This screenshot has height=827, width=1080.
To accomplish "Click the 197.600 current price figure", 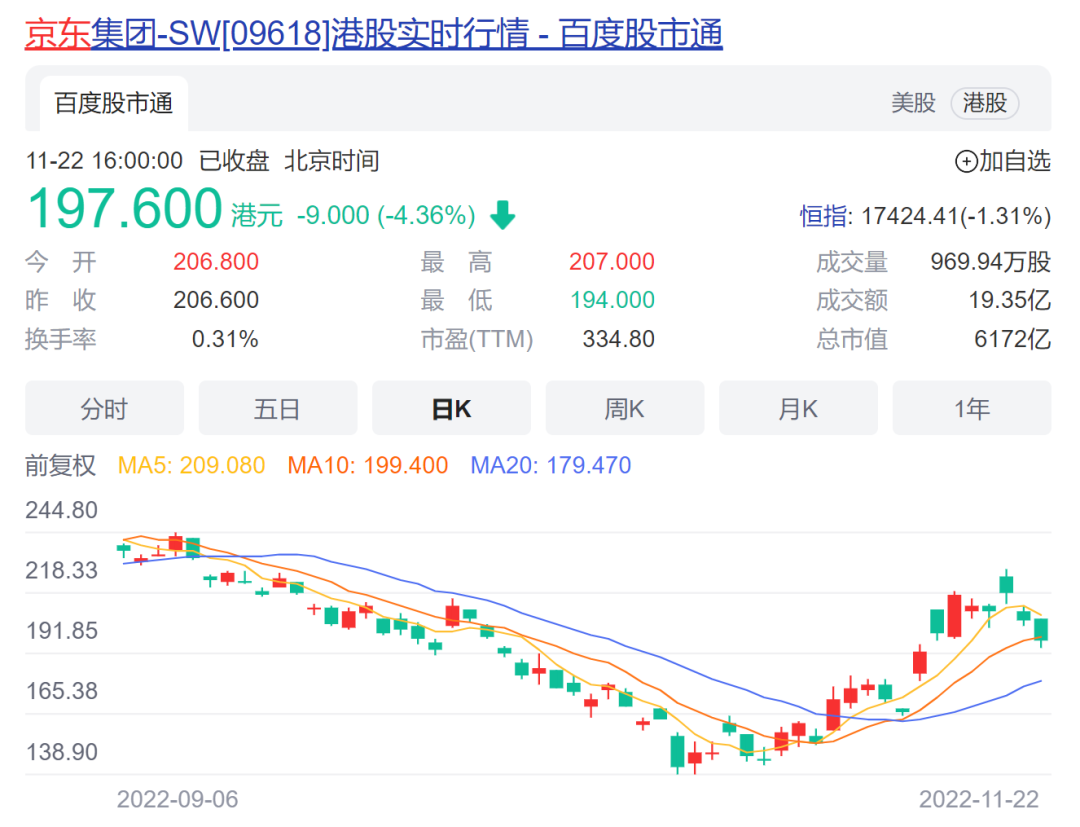I will (124, 209).
